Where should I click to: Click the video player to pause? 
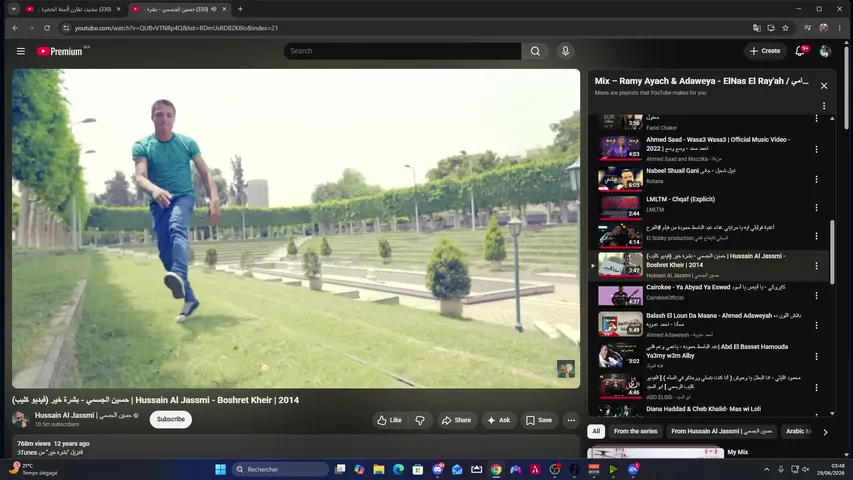click(x=296, y=229)
